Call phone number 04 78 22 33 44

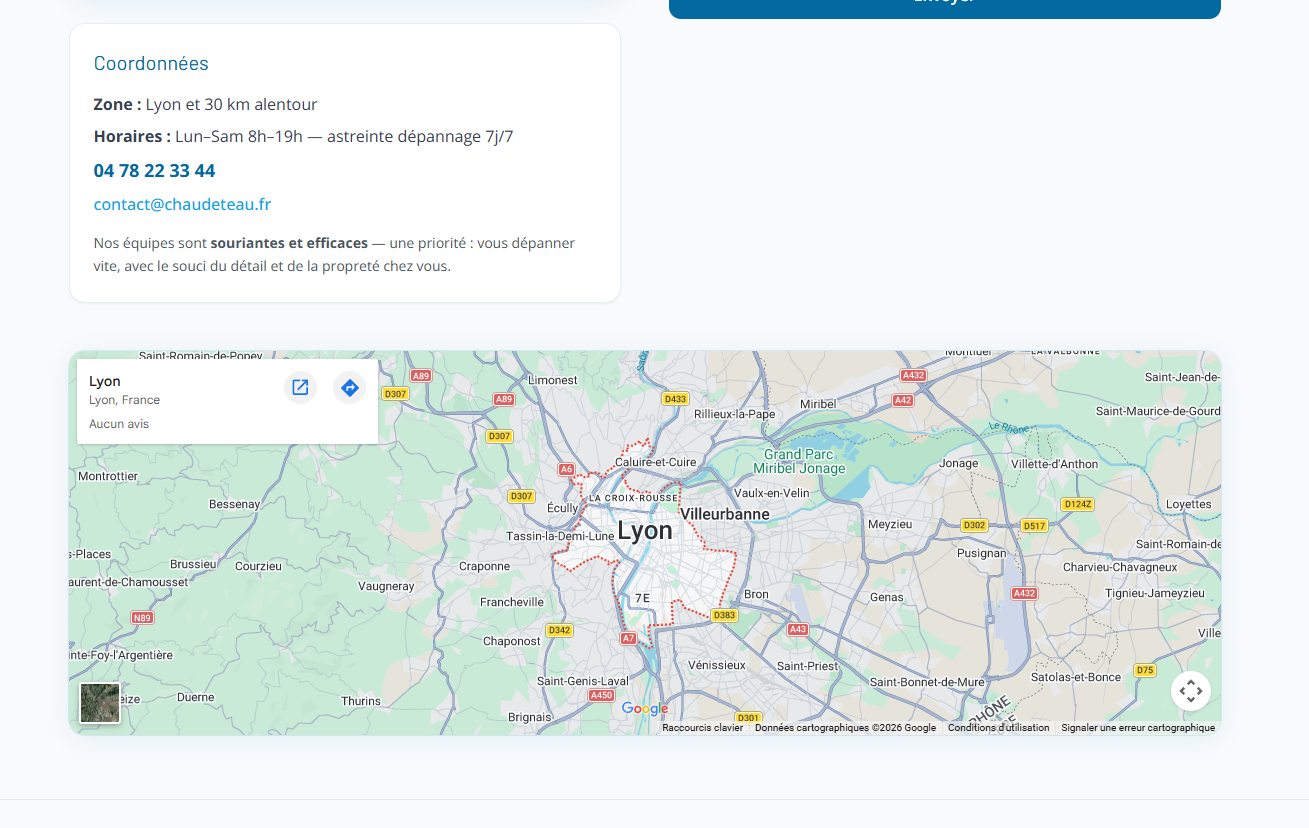coord(154,171)
